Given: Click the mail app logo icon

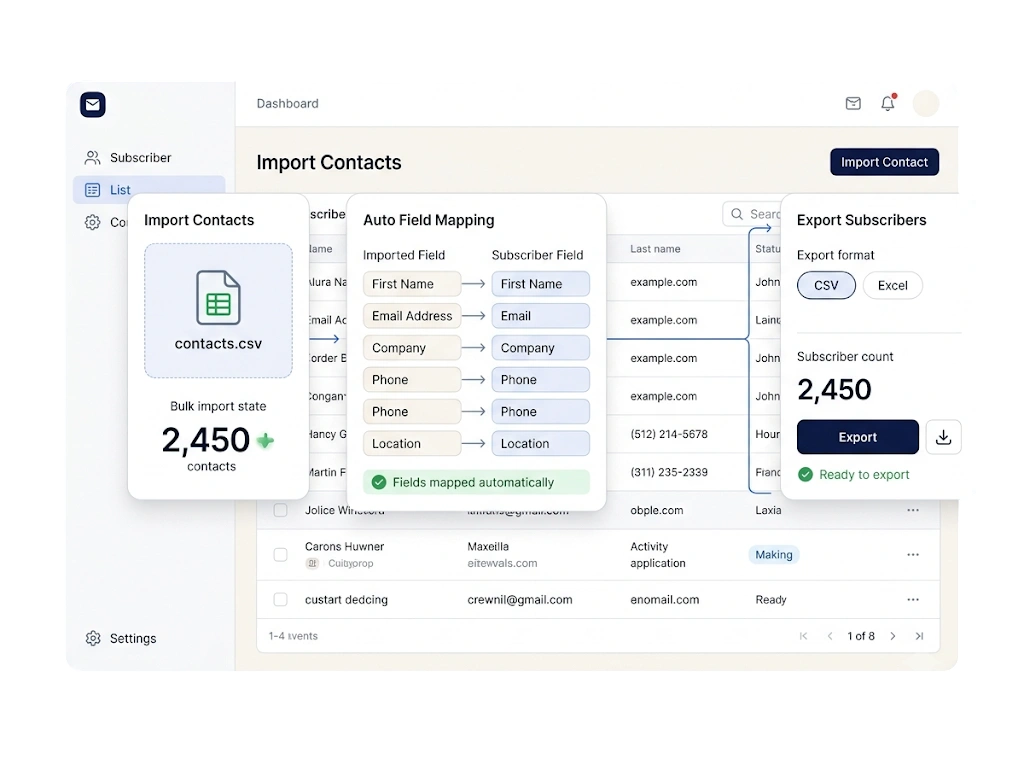Looking at the screenshot, I should click(x=93, y=105).
